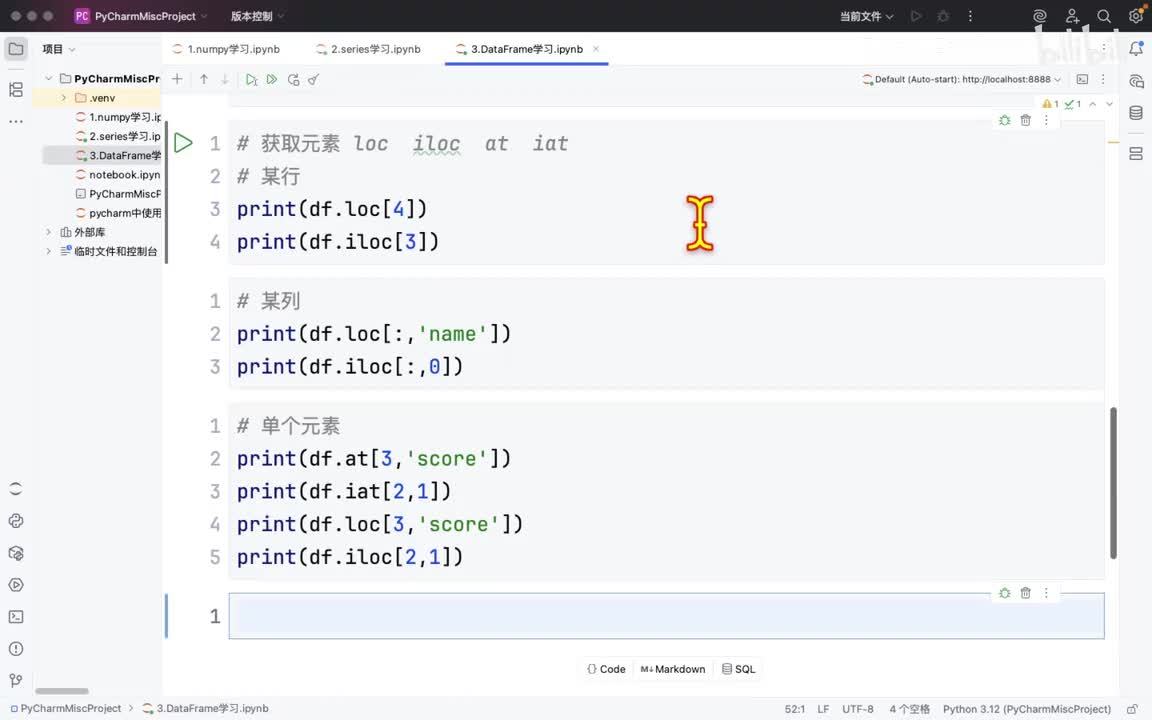Click the LF line separator widget

click(x=823, y=709)
